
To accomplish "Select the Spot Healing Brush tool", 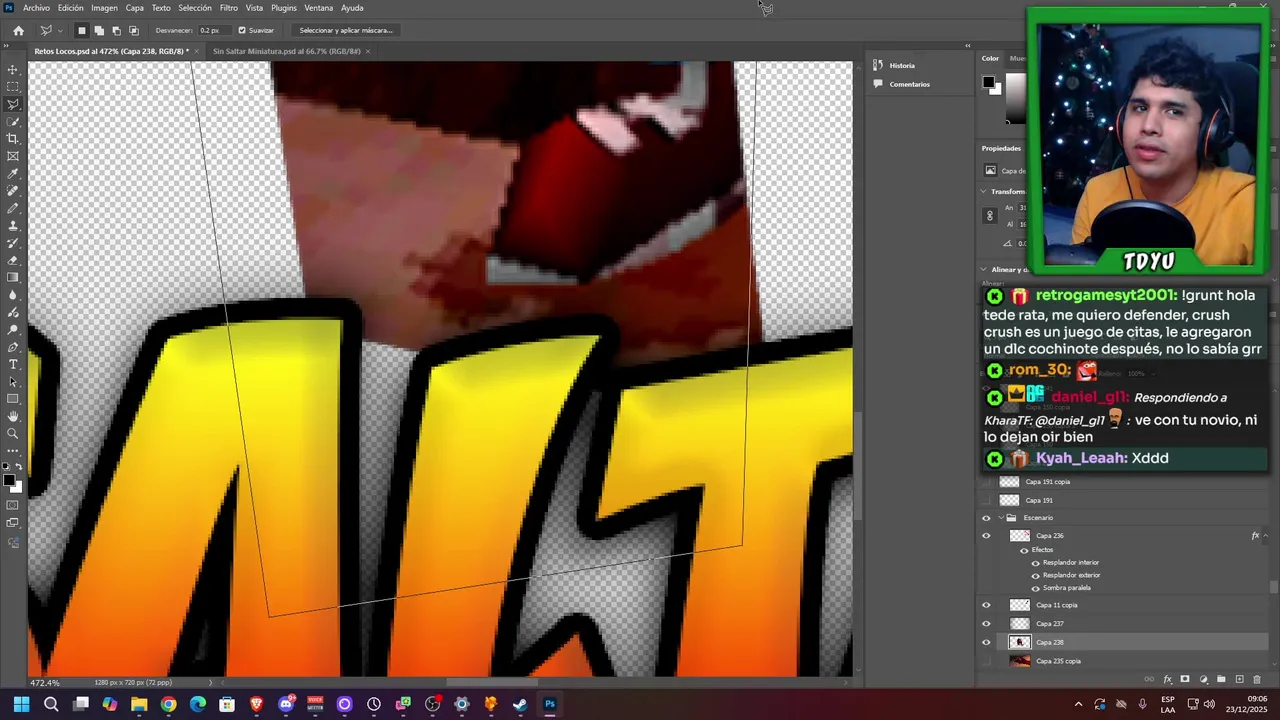I will pyautogui.click(x=13, y=190).
